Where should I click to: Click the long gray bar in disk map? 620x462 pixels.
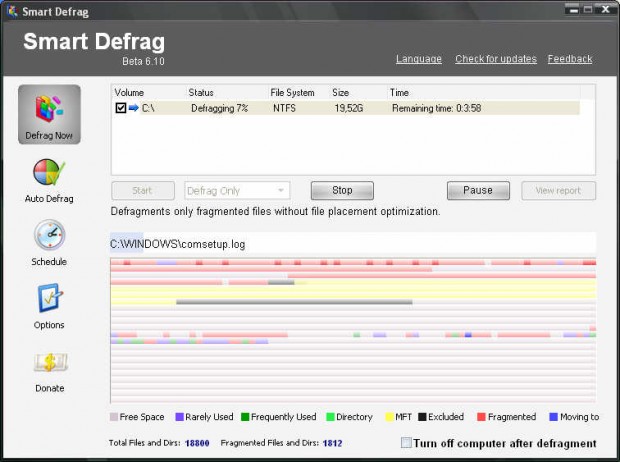pyautogui.click(x=294, y=302)
